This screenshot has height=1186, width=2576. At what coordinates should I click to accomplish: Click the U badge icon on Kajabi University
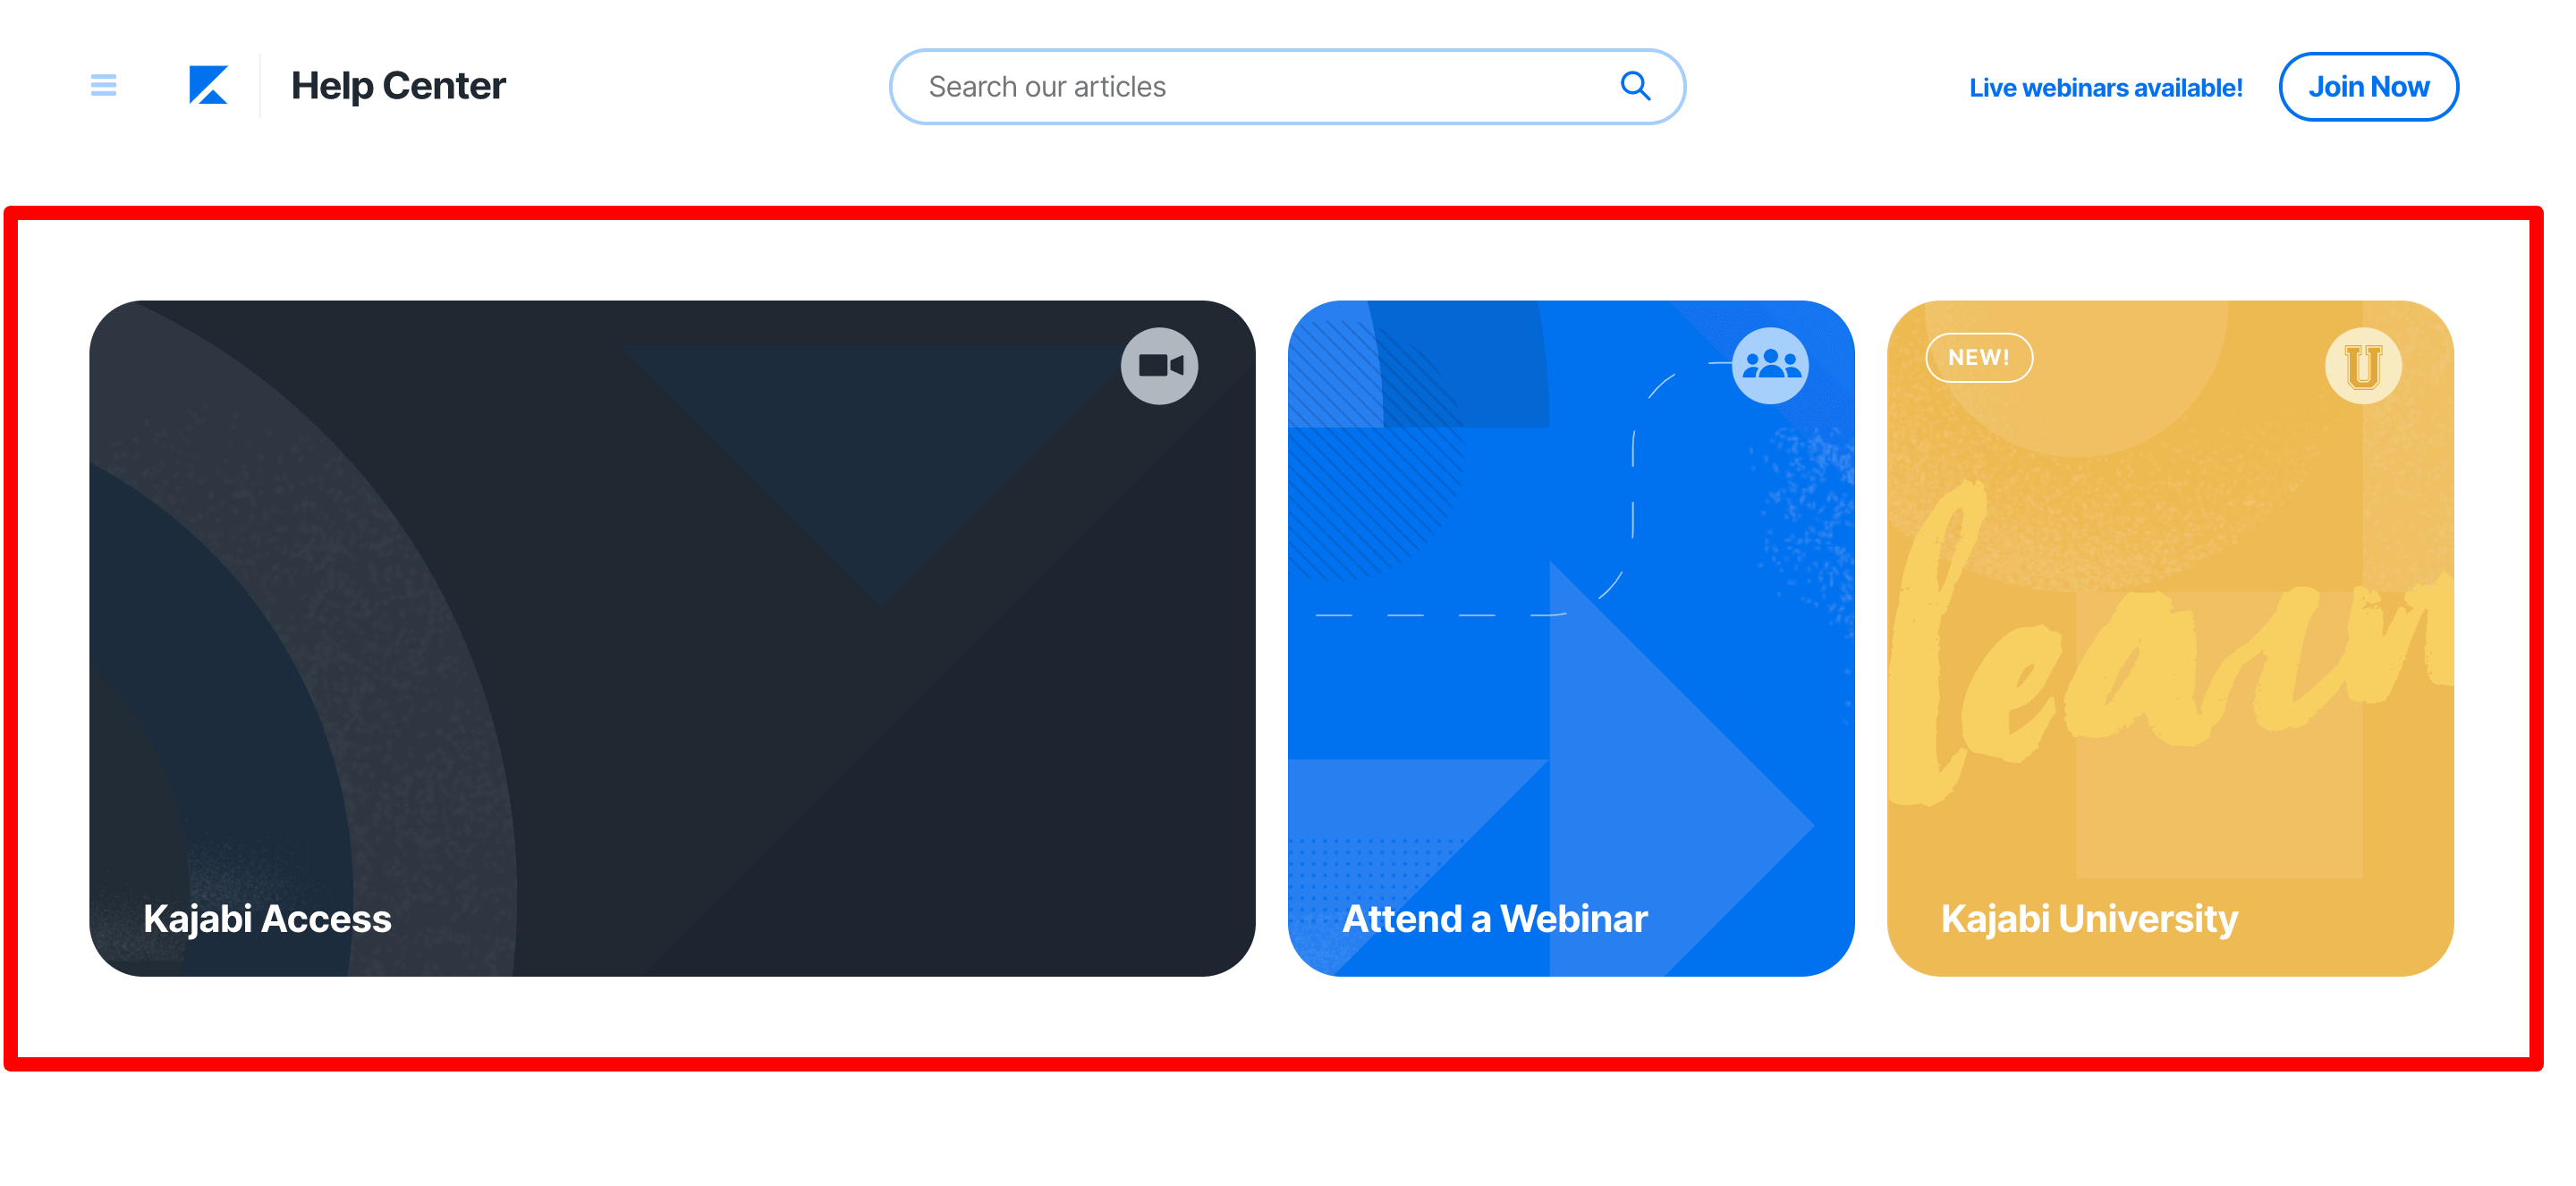click(2362, 366)
